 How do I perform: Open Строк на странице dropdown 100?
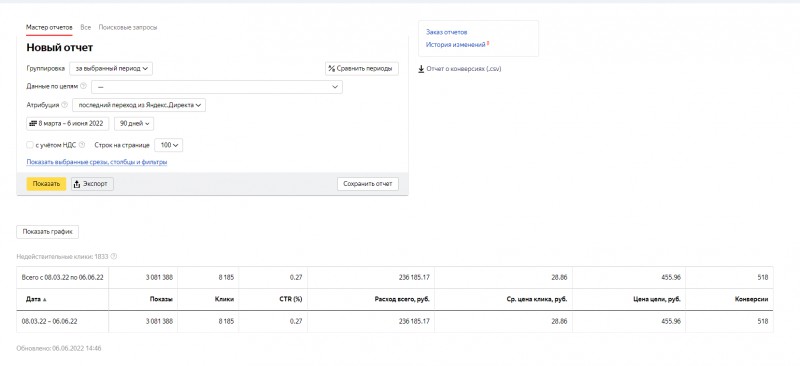point(169,145)
